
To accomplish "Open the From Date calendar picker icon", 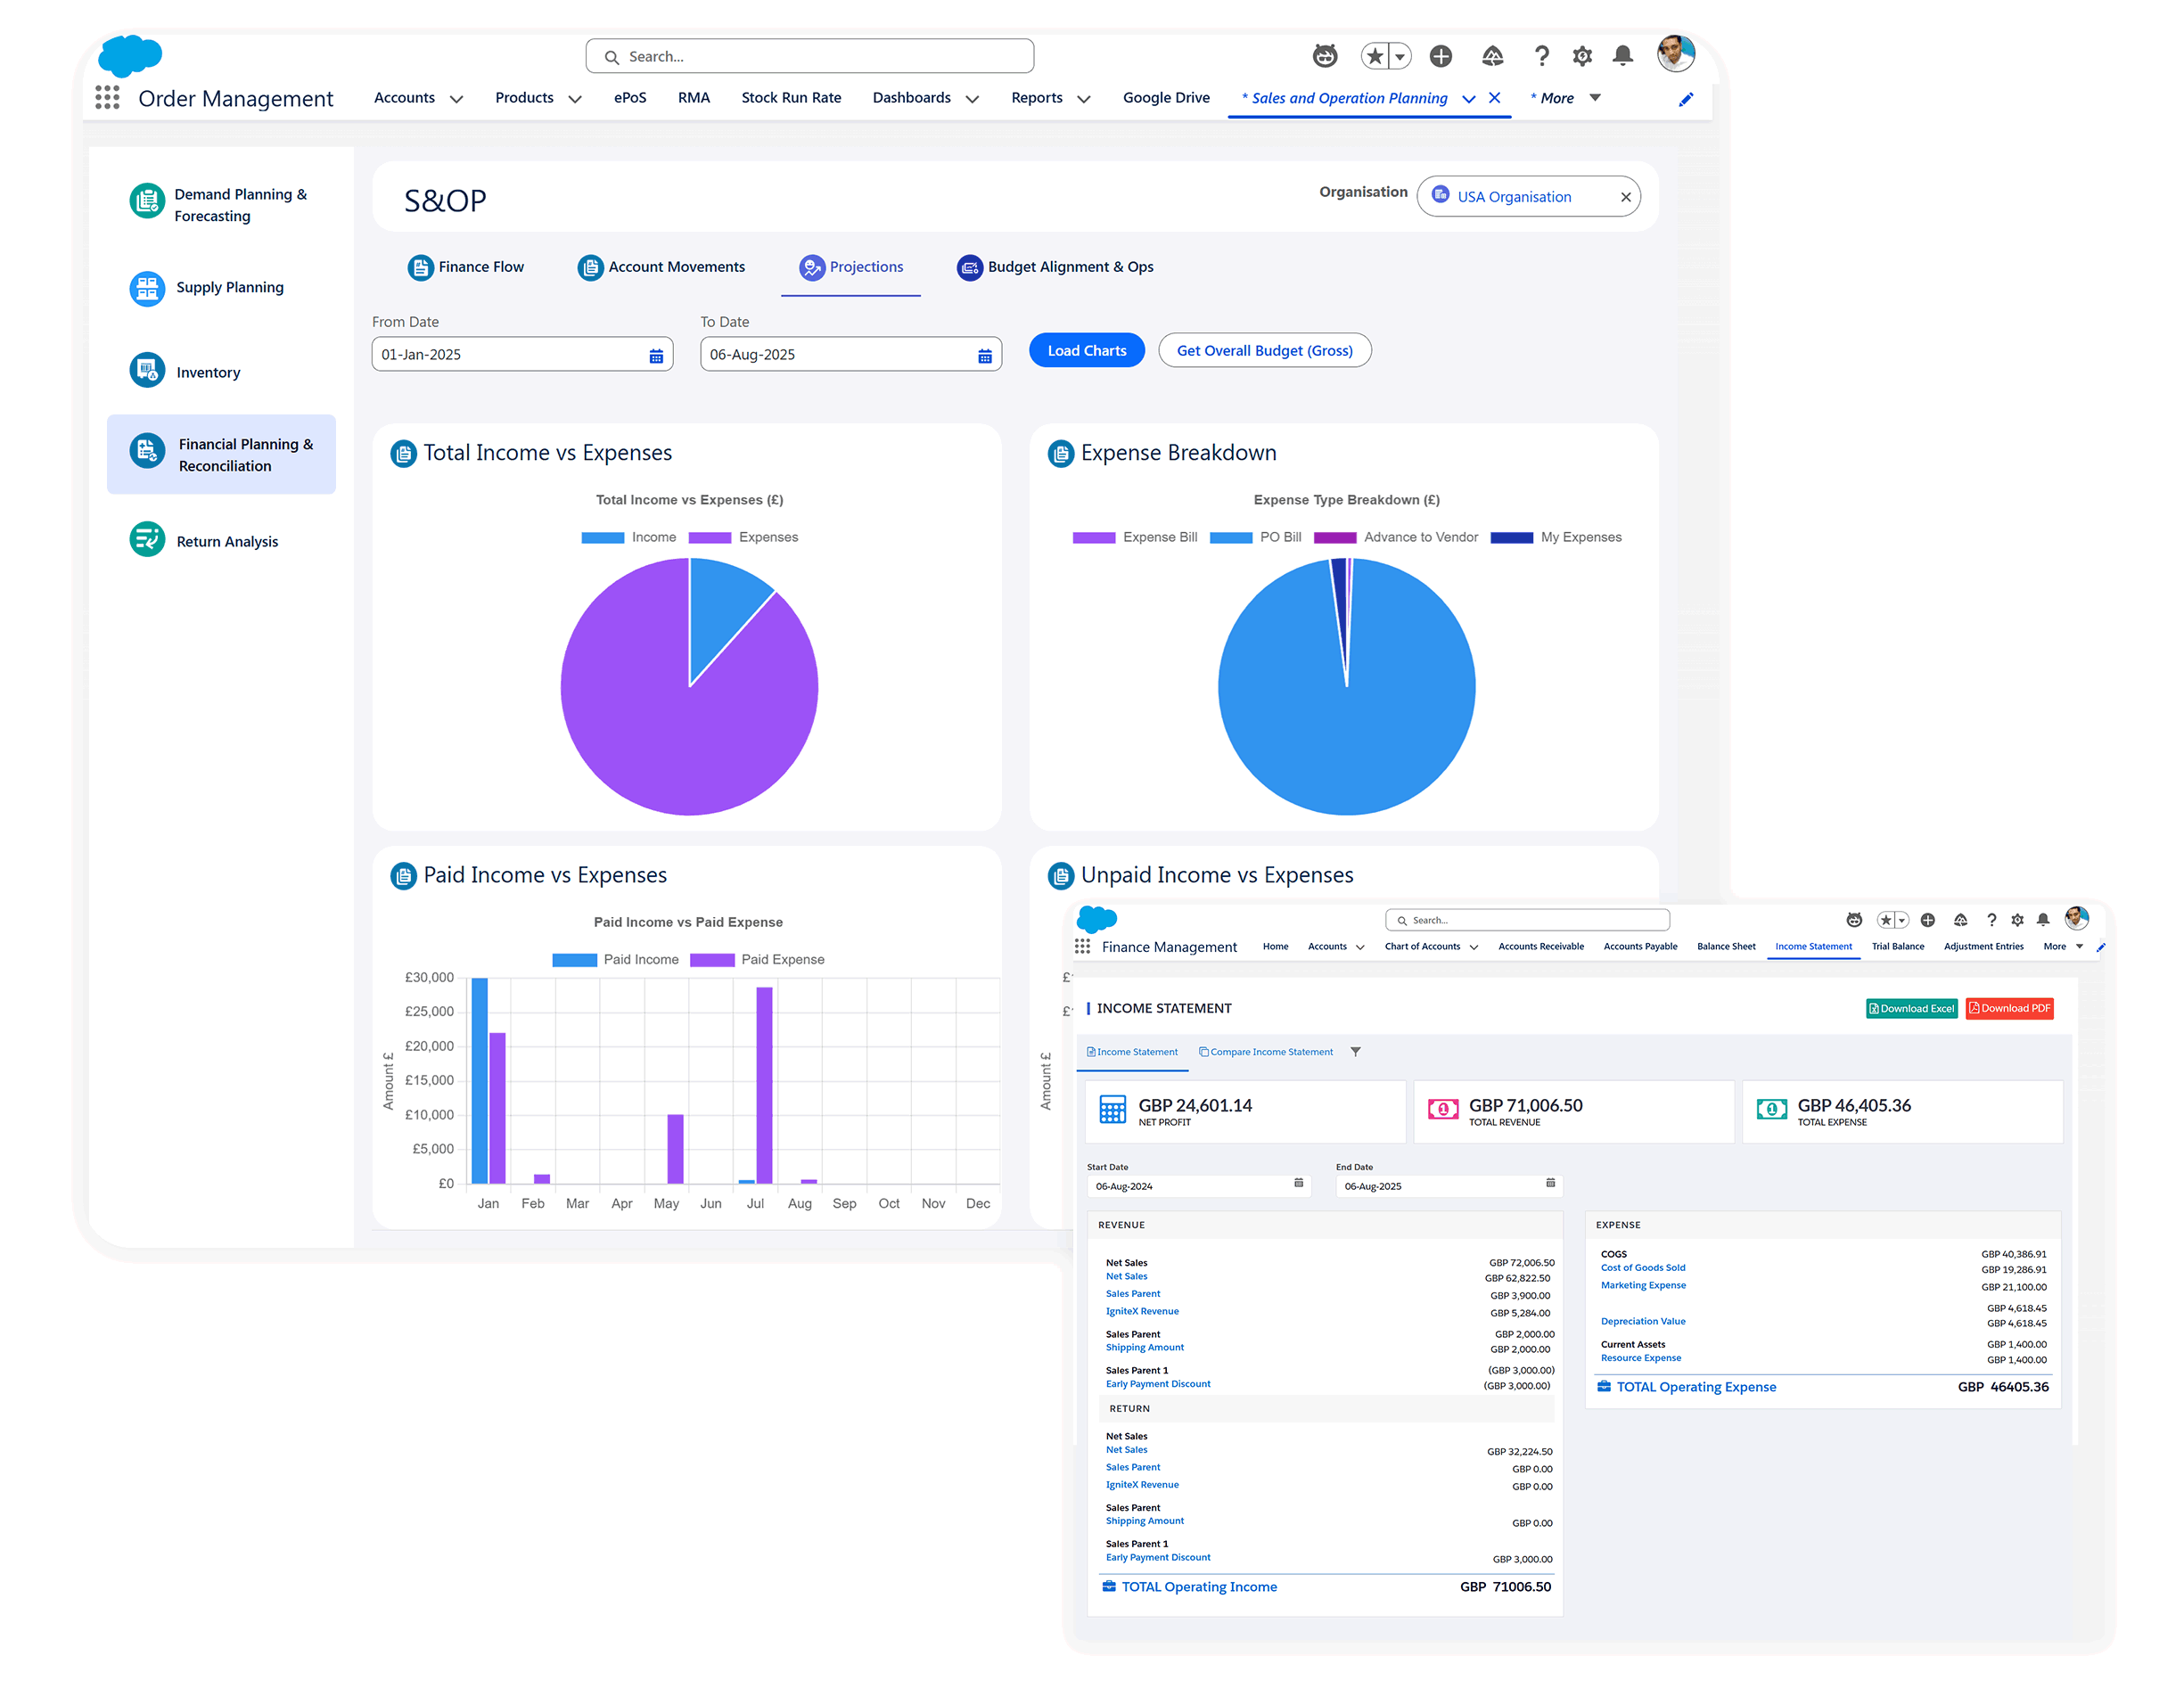I will (x=656, y=356).
